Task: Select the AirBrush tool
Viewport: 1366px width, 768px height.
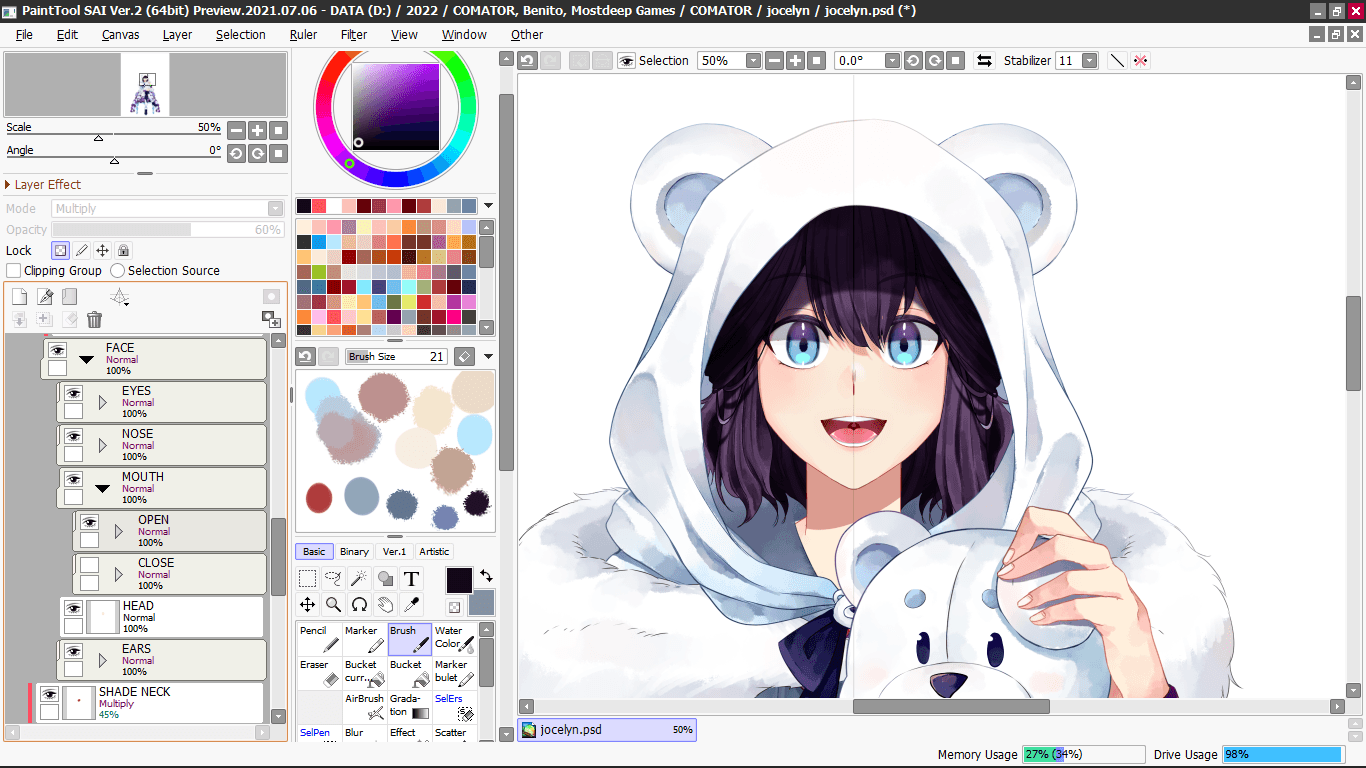Action: (364, 707)
